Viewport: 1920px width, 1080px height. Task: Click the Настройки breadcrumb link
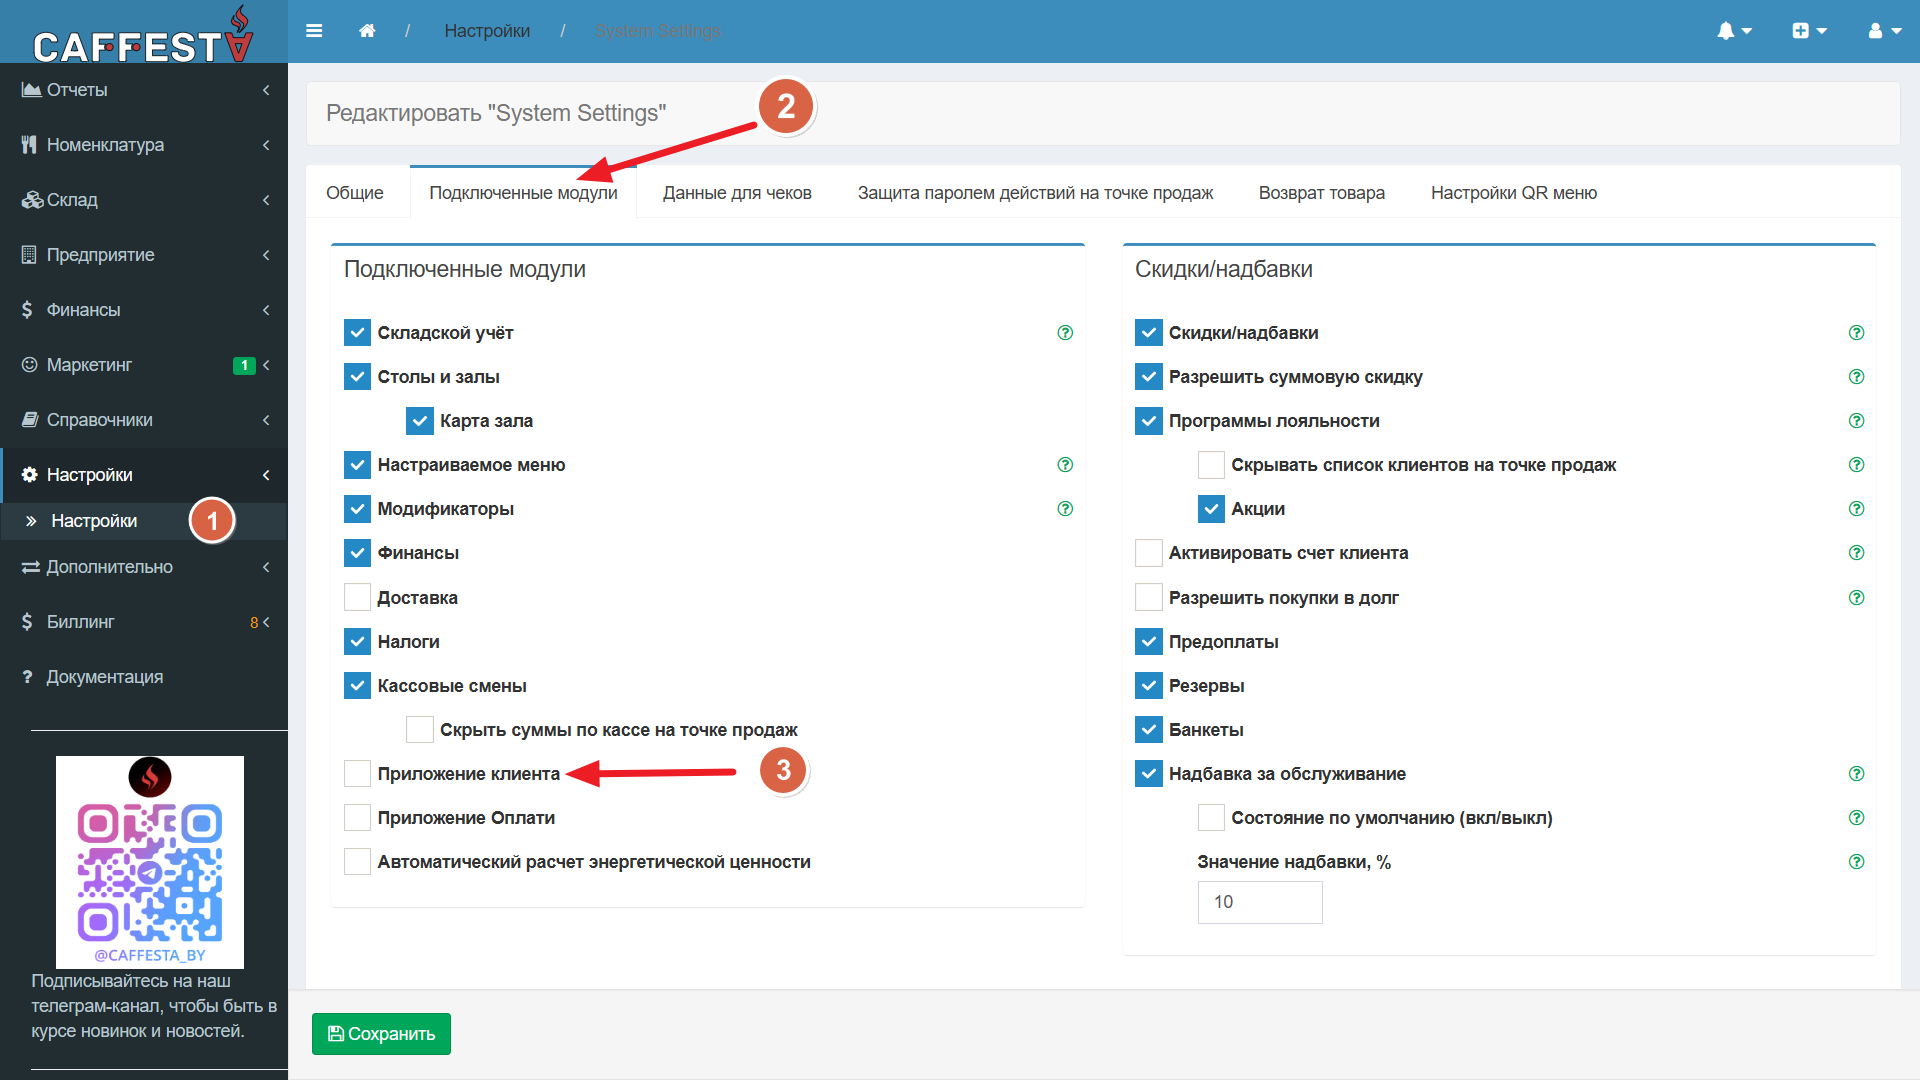(487, 31)
